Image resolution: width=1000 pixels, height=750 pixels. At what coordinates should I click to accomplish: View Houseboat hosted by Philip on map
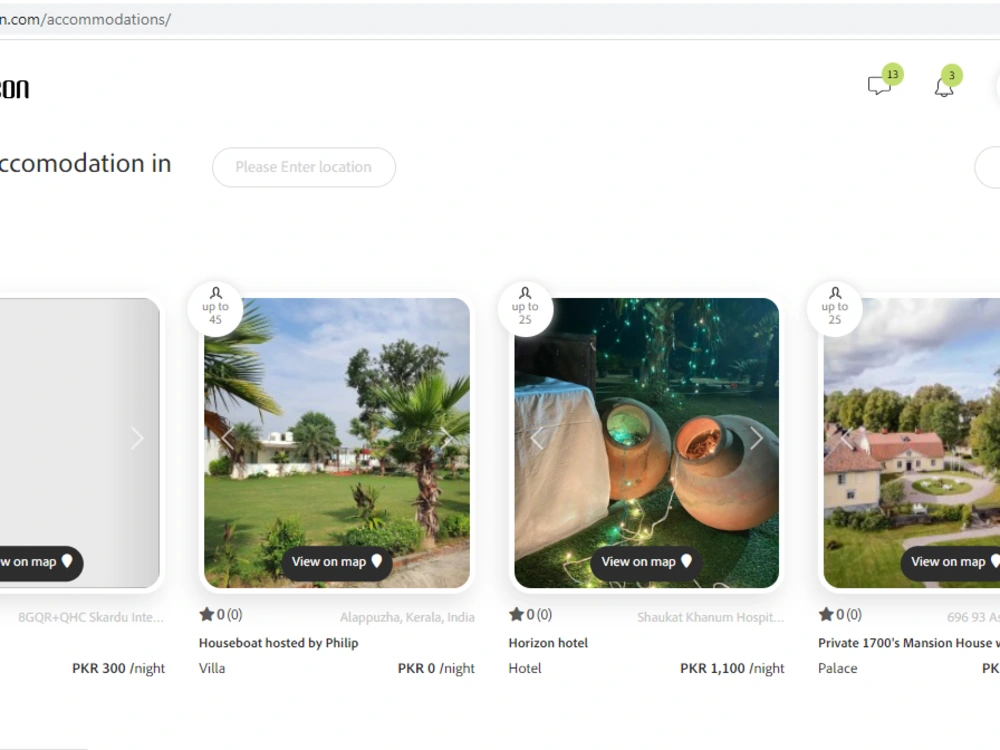(337, 562)
